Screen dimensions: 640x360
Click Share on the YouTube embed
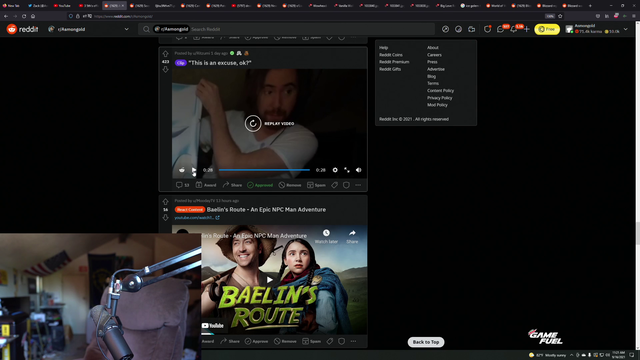pos(352,236)
